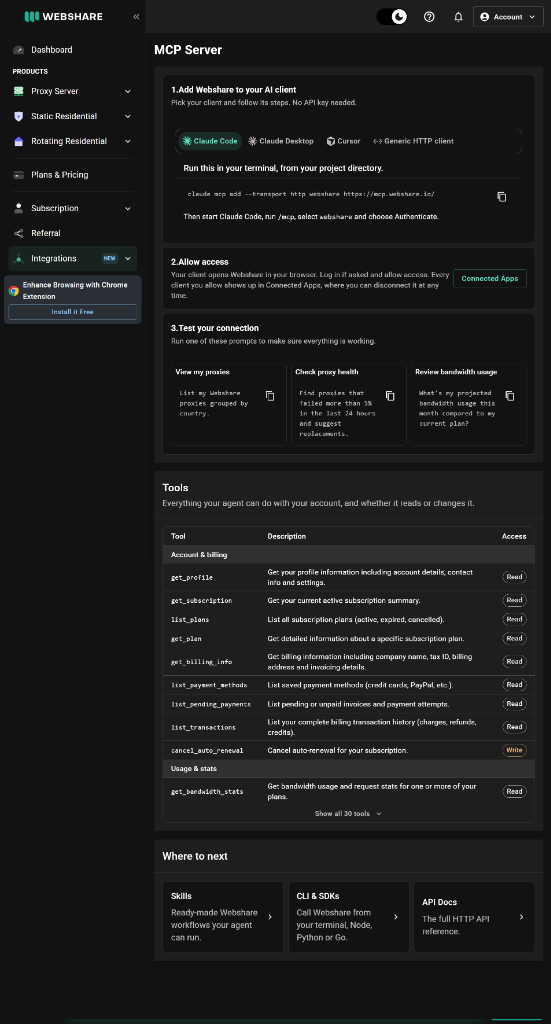Click the get_bandwidth_stats tool name

click(x=207, y=792)
